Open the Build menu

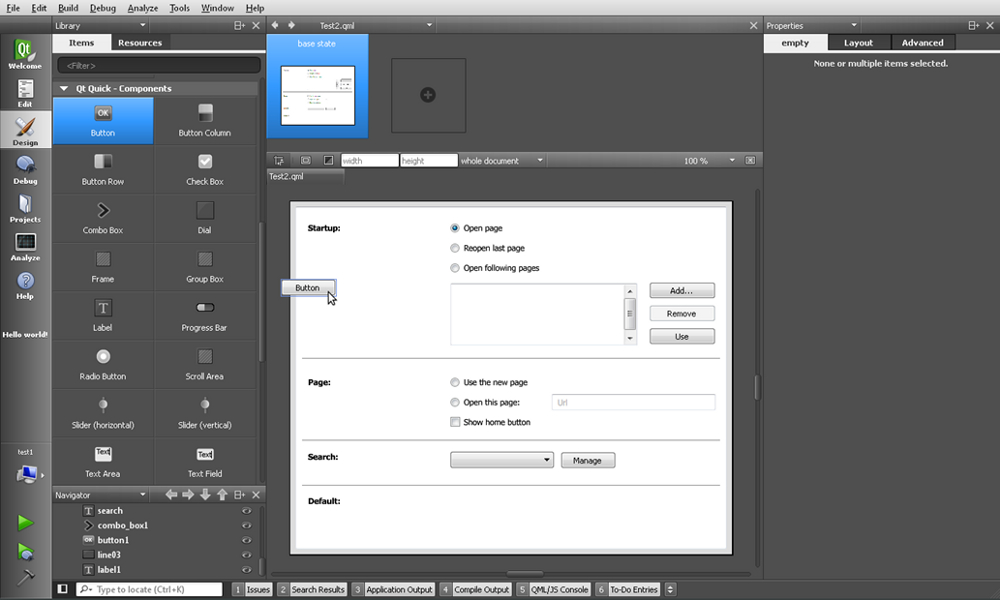click(x=68, y=8)
